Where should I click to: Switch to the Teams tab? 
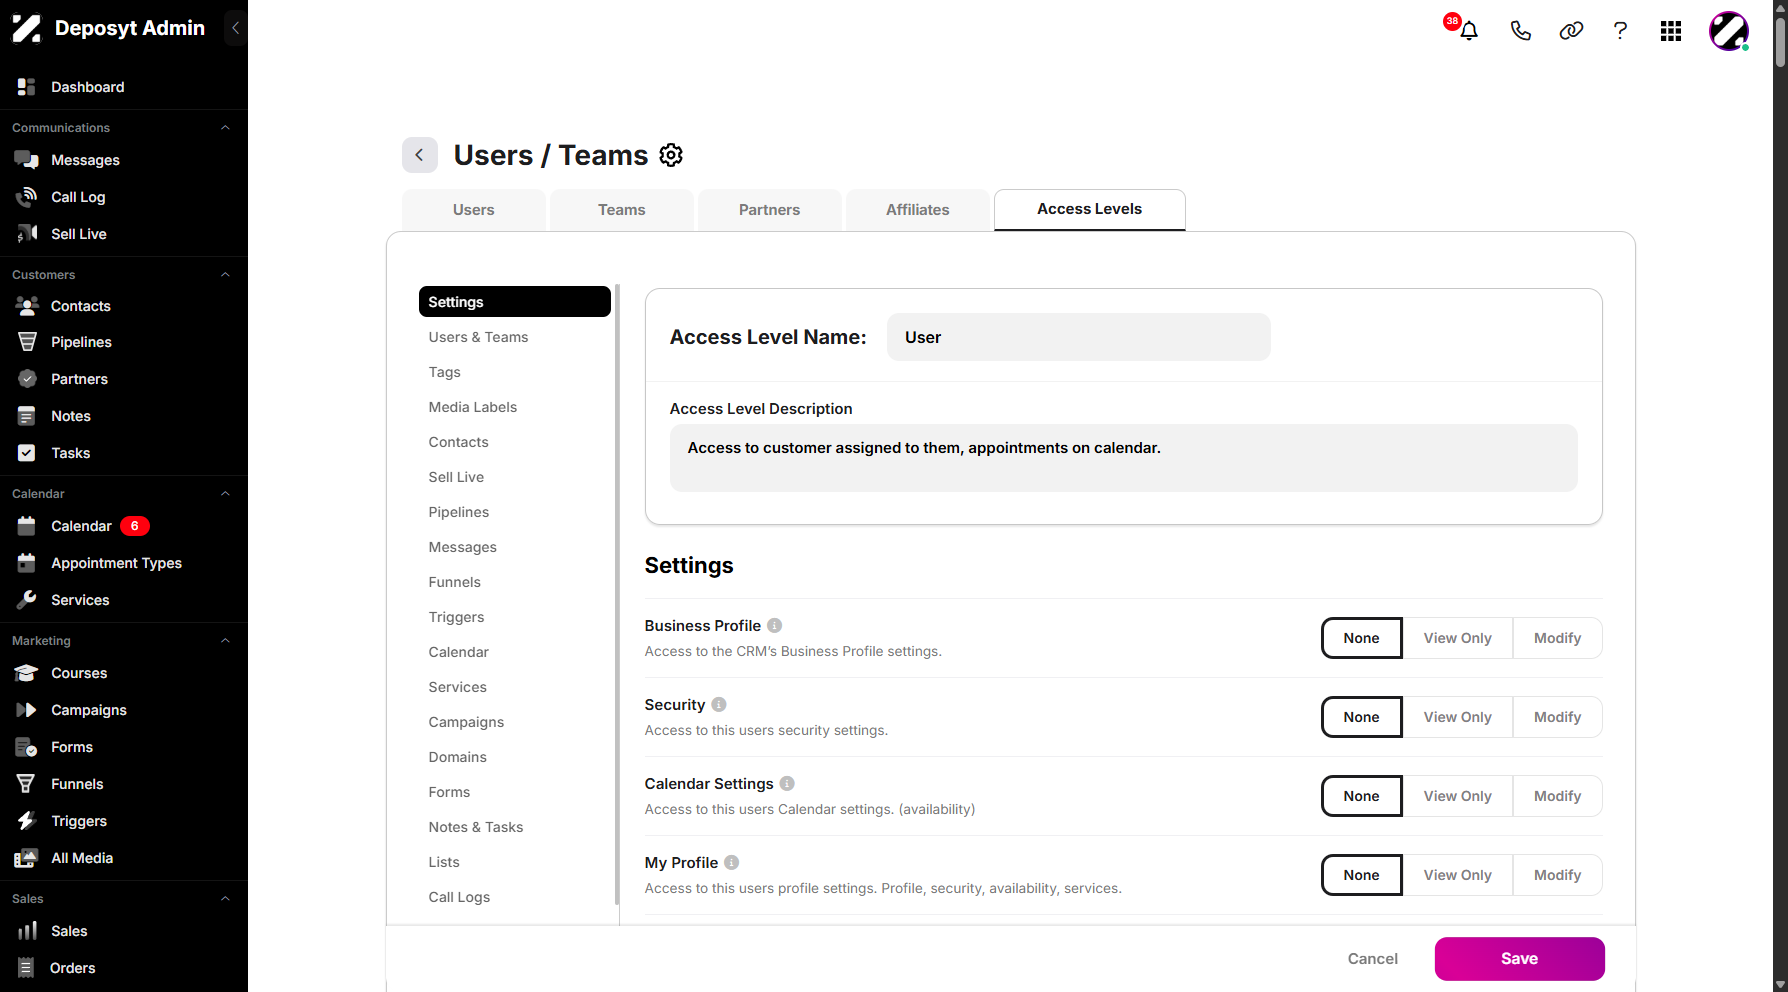pyautogui.click(x=622, y=210)
